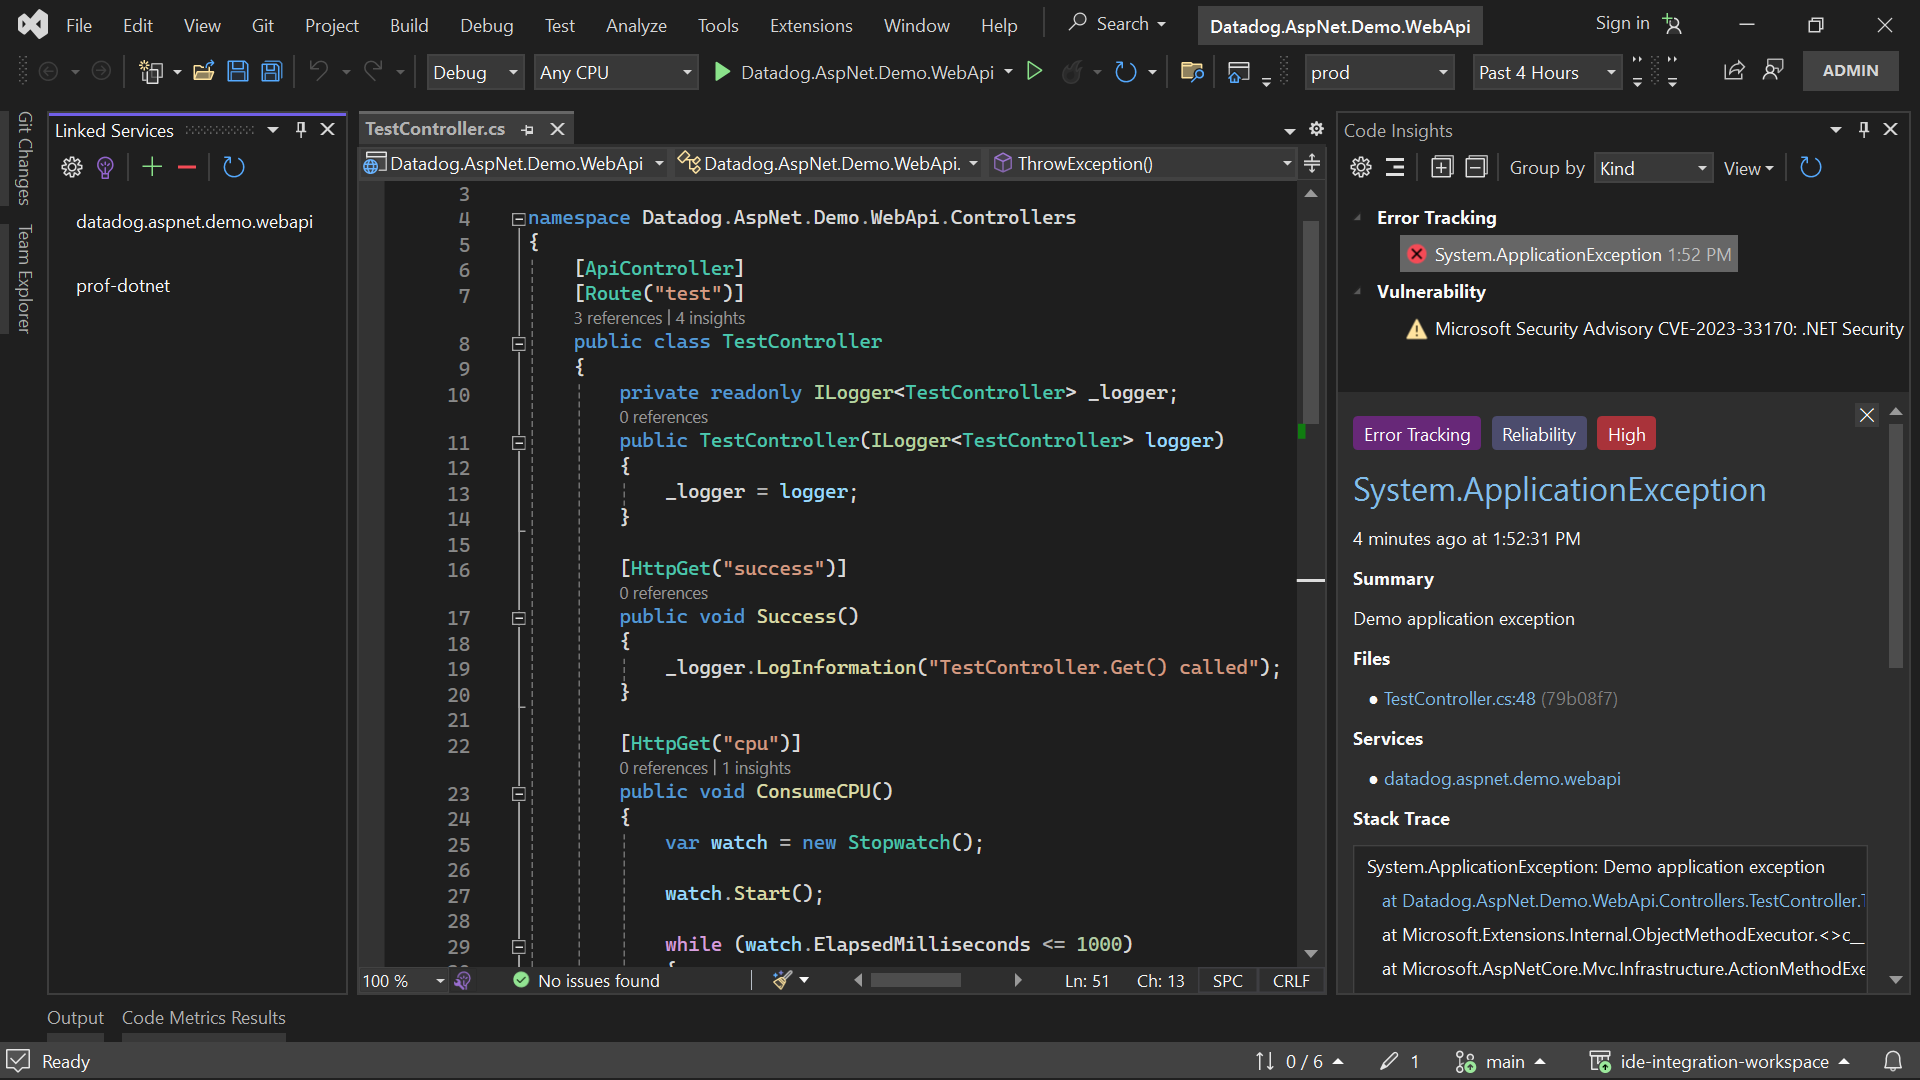1920x1080 pixels.
Task: Open the File menu
Action: click(79, 25)
